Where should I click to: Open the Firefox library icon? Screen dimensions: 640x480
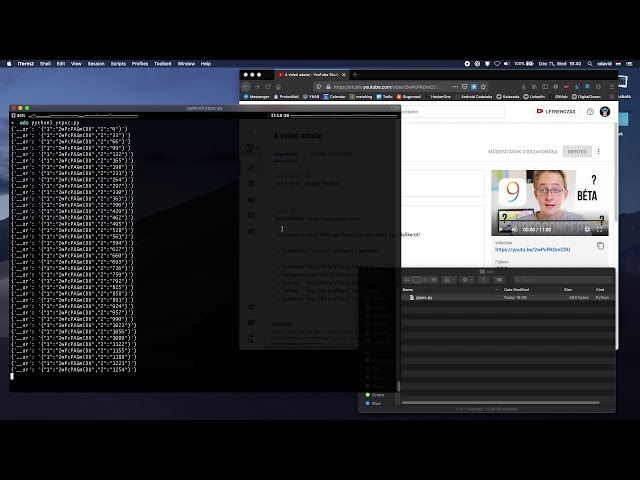534,87
